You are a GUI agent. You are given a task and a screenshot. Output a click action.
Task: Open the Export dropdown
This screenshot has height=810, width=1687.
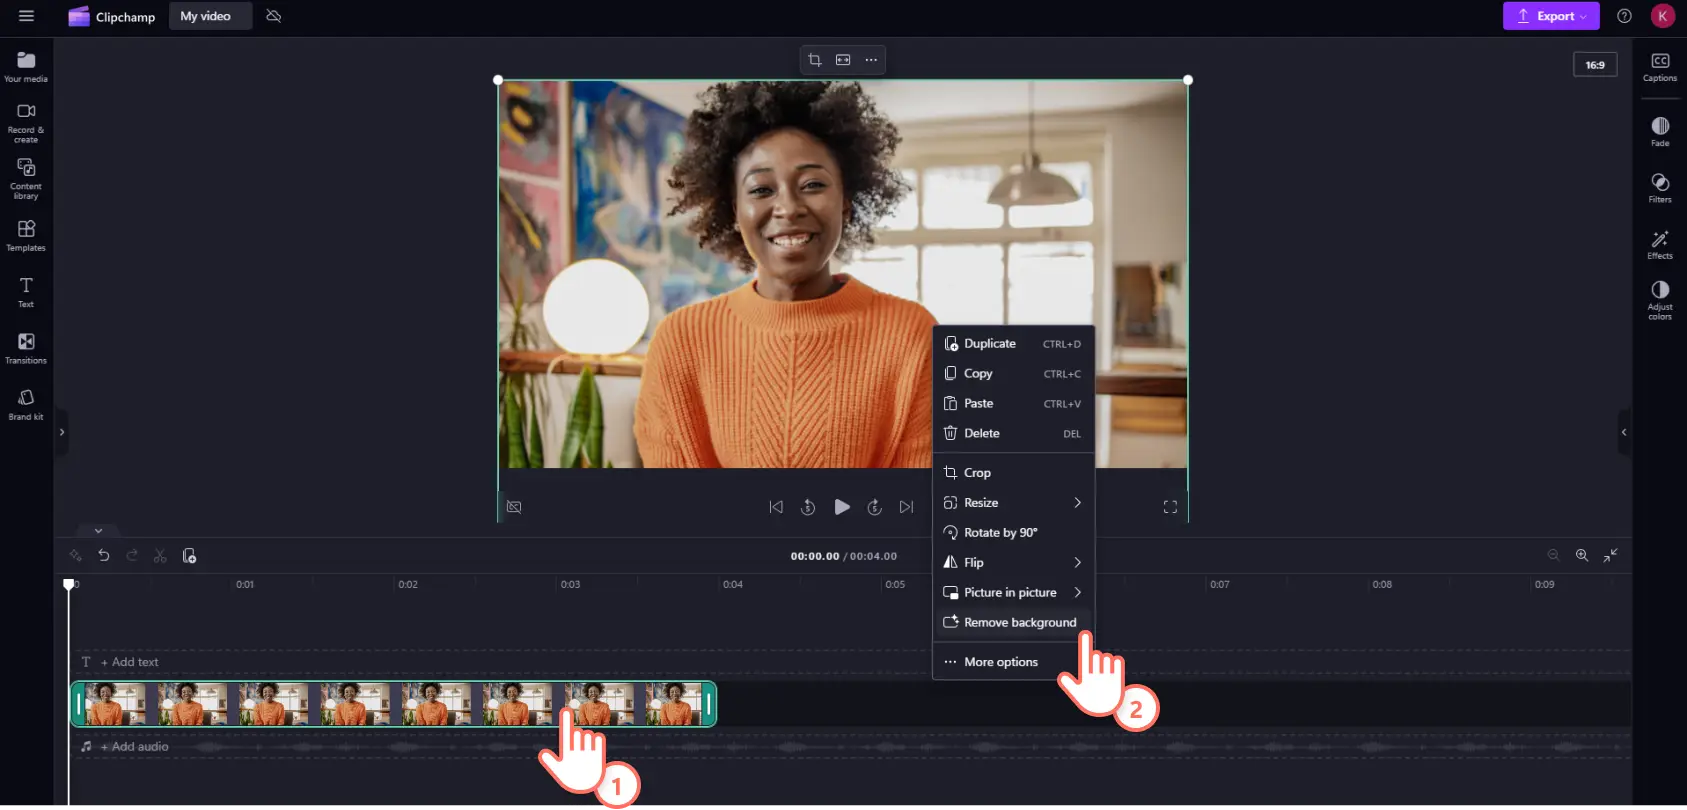point(1551,16)
